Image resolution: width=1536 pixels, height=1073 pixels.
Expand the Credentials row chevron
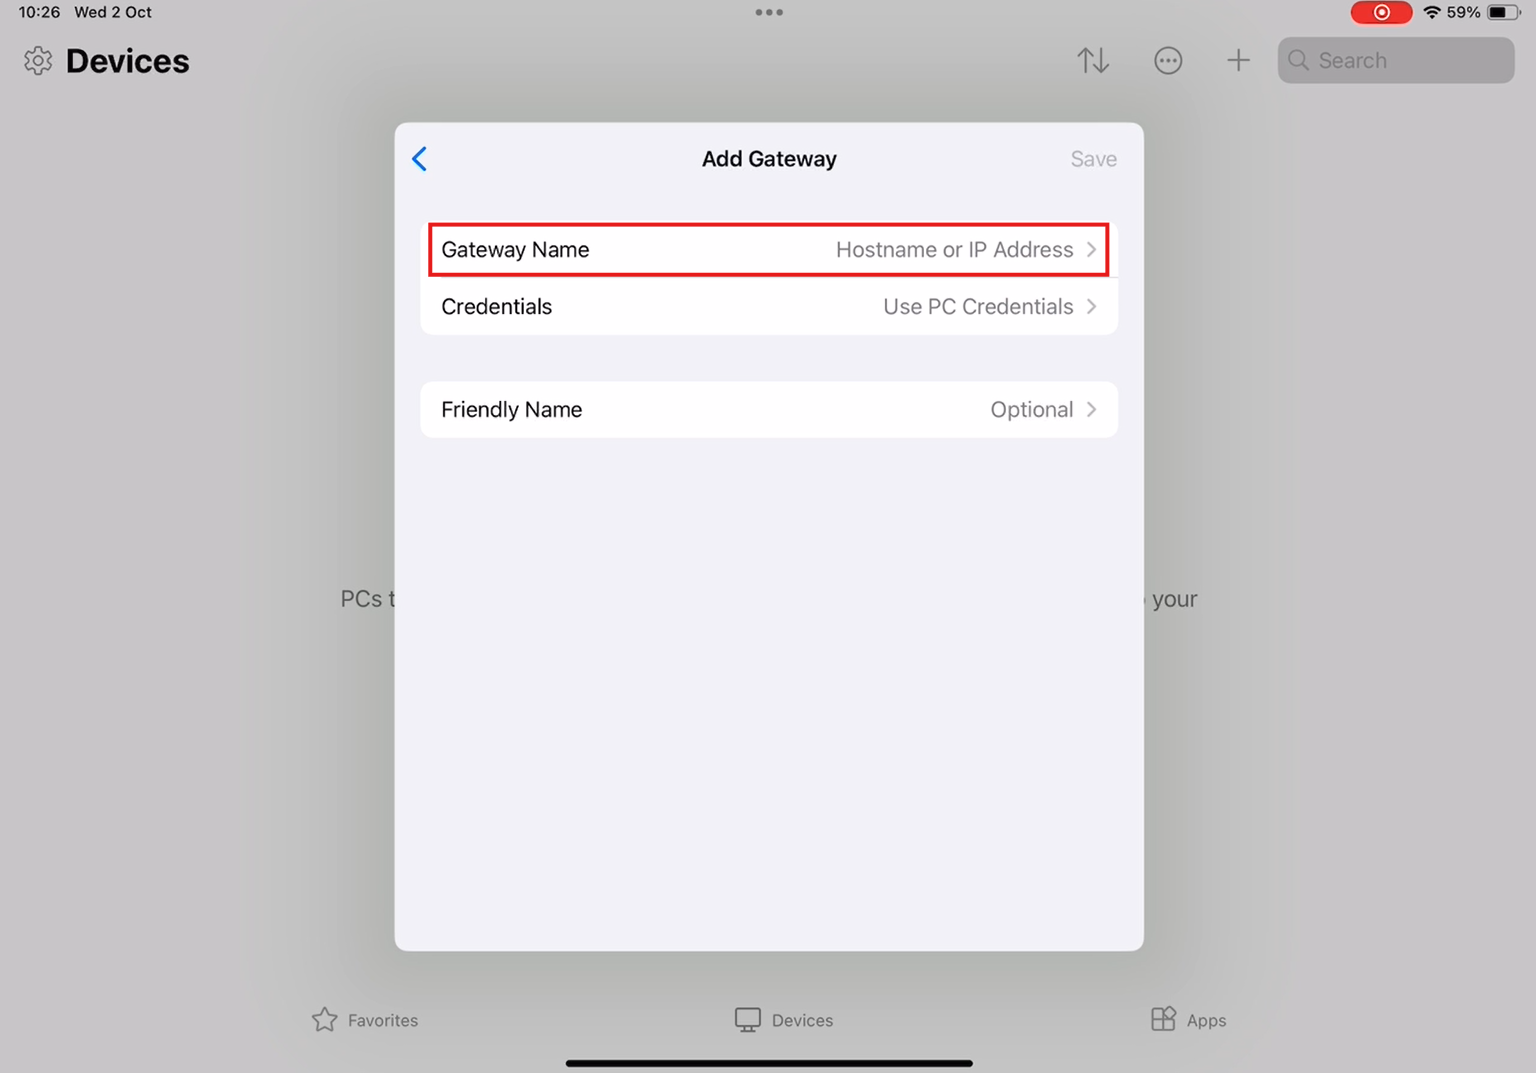pyautogui.click(x=1092, y=307)
